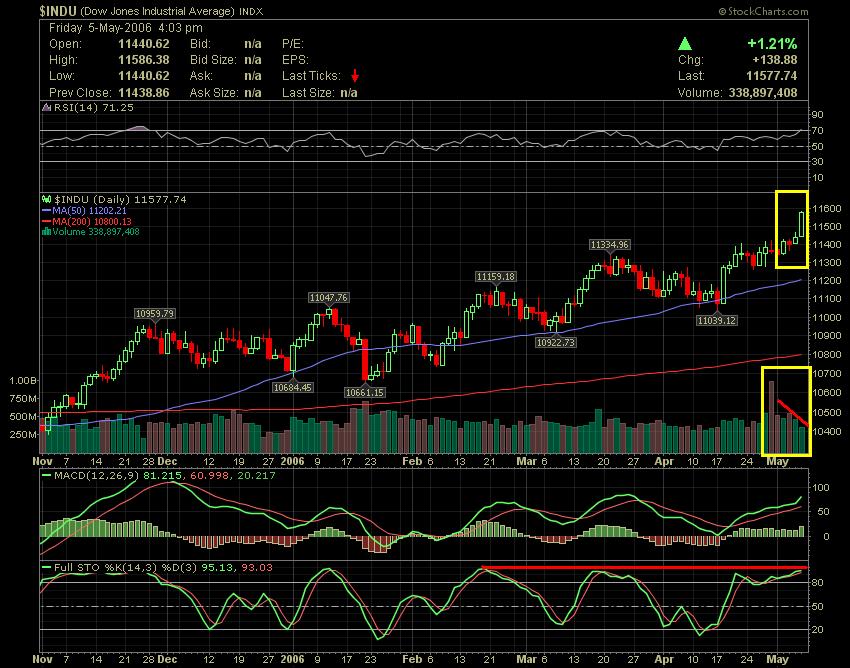Click the 11600 price axis label

click(x=826, y=209)
